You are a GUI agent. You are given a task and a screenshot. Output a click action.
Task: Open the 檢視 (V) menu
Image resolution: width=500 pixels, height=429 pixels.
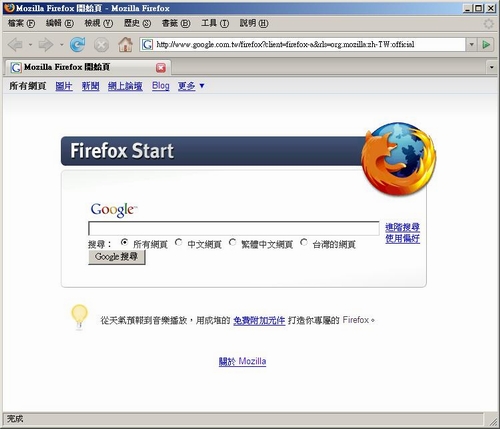[x=99, y=23]
